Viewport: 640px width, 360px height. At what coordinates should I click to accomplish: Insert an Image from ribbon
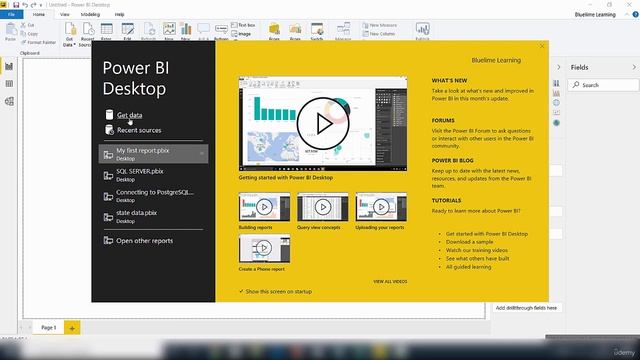click(x=241, y=34)
